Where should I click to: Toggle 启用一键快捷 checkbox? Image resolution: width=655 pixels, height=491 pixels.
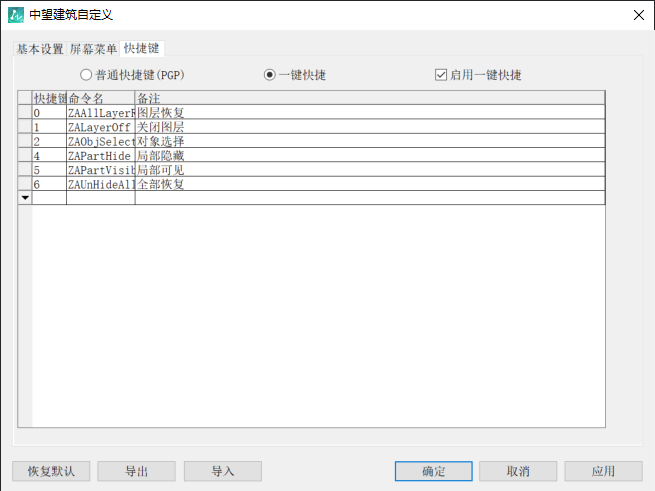(x=441, y=75)
